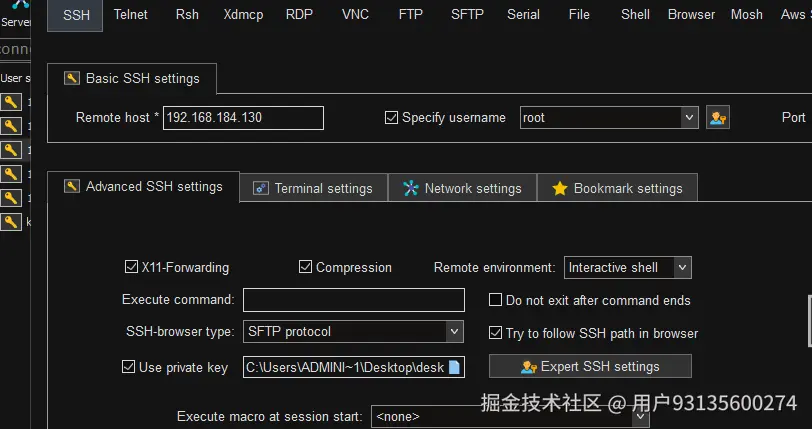This screenshot has width=812, height=429.
Task: Select Mosh session type
Action: (747, 15)
